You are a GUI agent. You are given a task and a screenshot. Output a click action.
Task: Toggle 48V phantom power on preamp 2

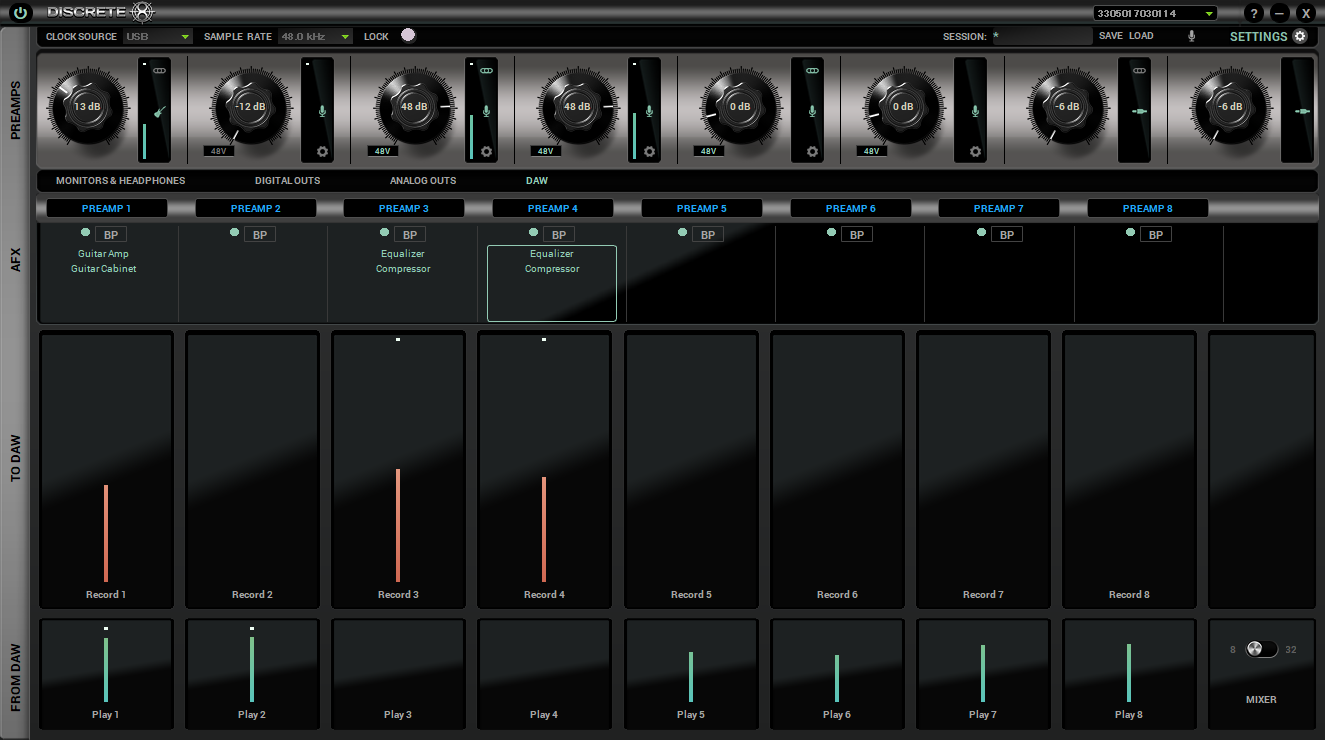218,151
